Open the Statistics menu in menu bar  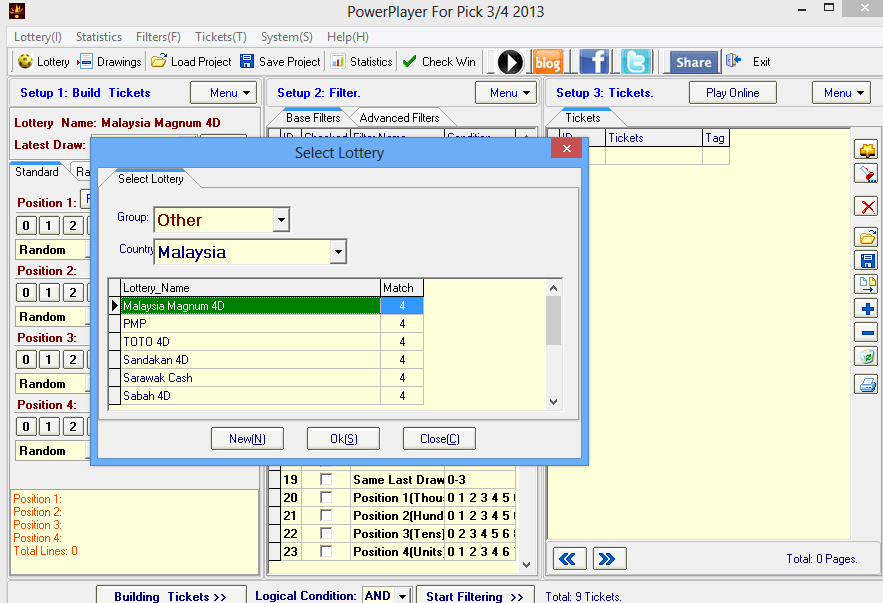[99, 37]
